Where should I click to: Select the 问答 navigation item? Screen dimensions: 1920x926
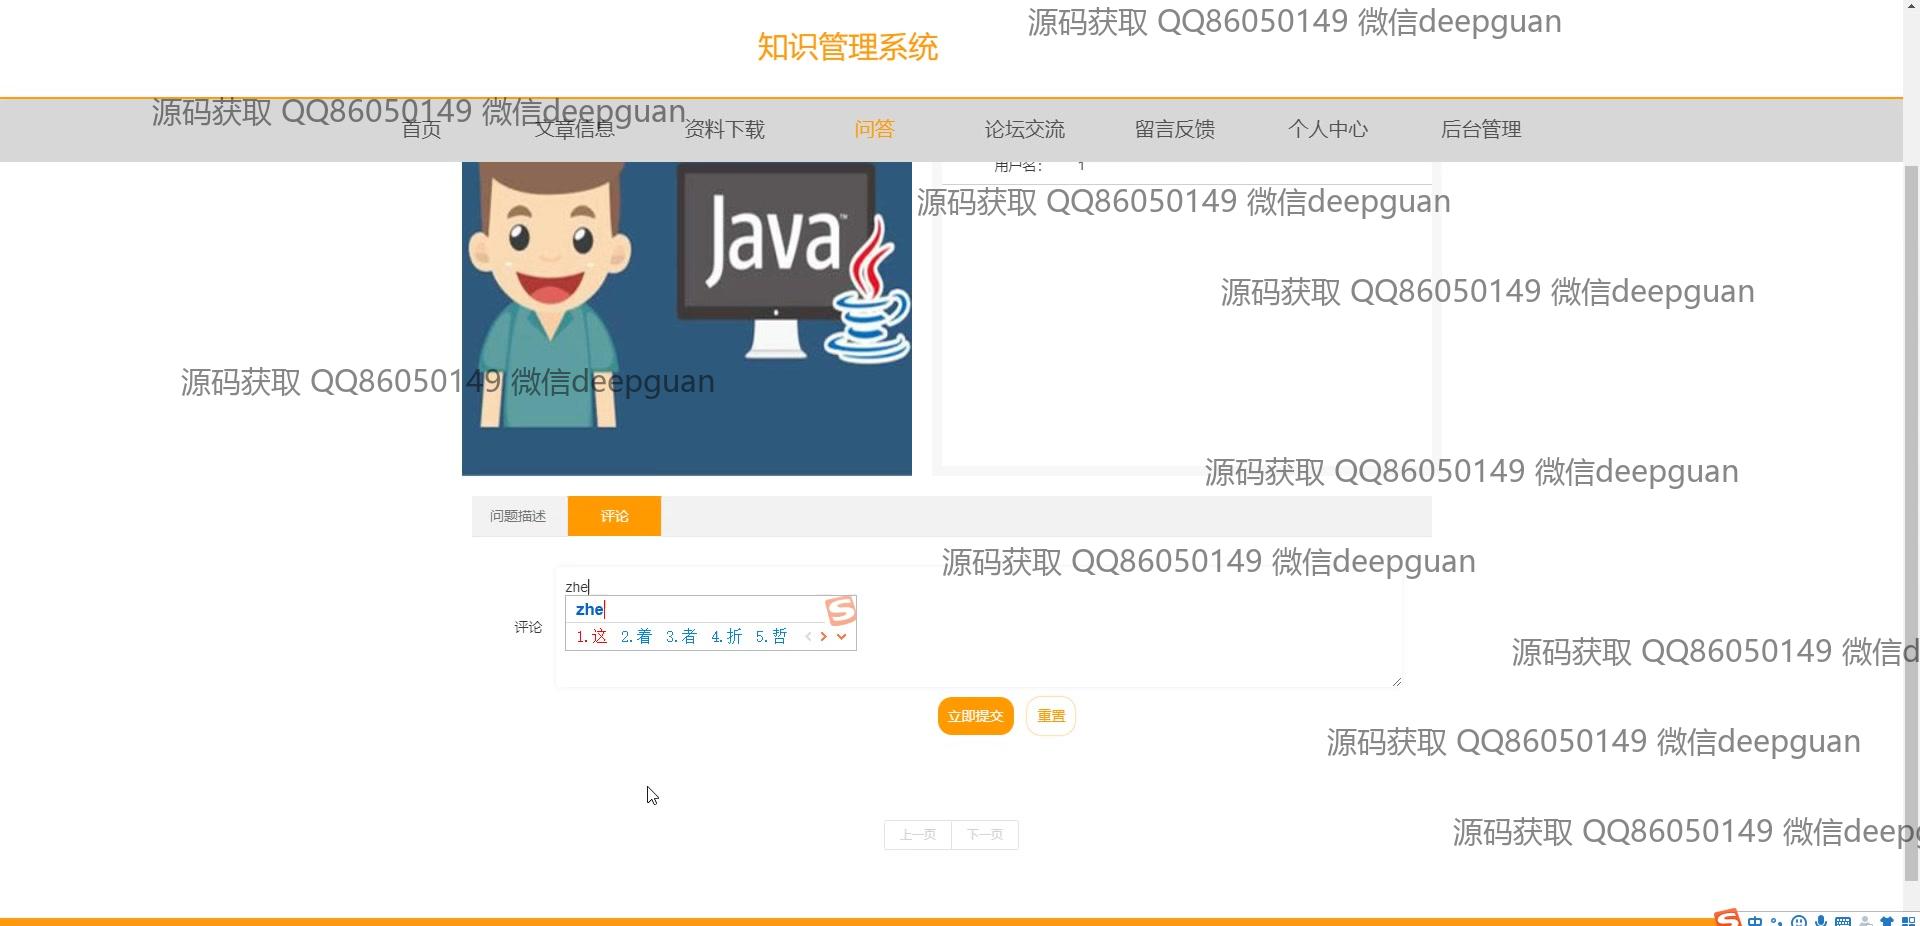(x=874, y=129)
